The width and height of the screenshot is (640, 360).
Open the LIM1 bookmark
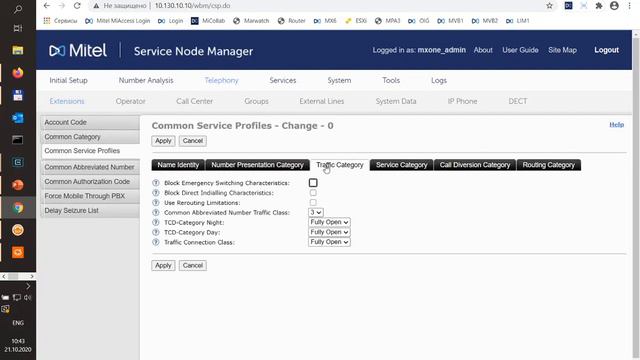[x=518, y=21]
